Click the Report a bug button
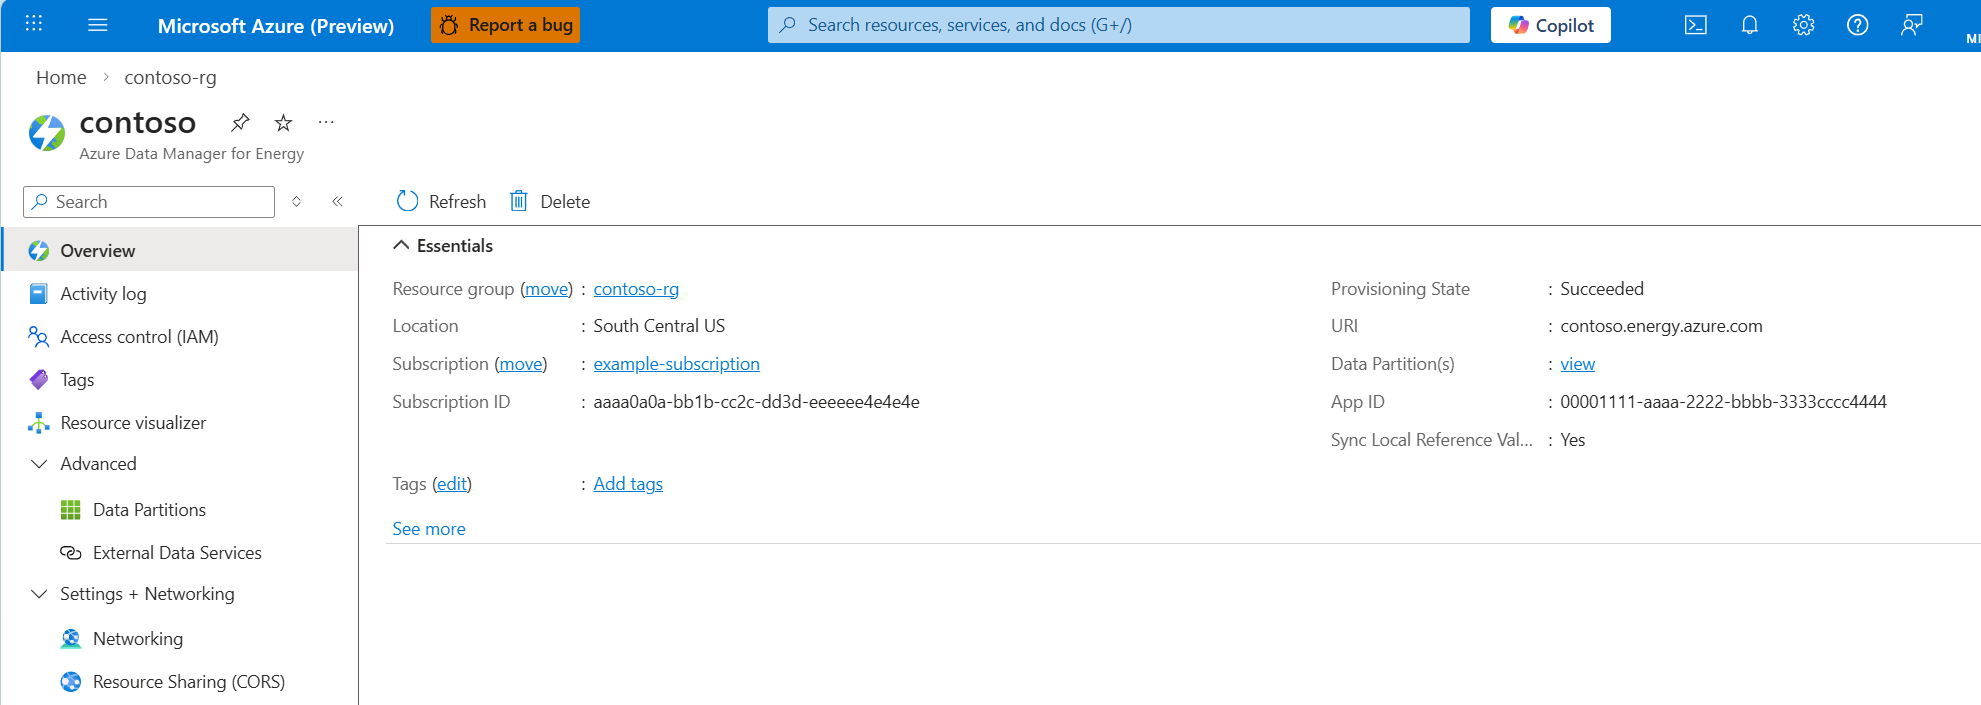This screenshot has width=1981, height=705. (505, 25)
